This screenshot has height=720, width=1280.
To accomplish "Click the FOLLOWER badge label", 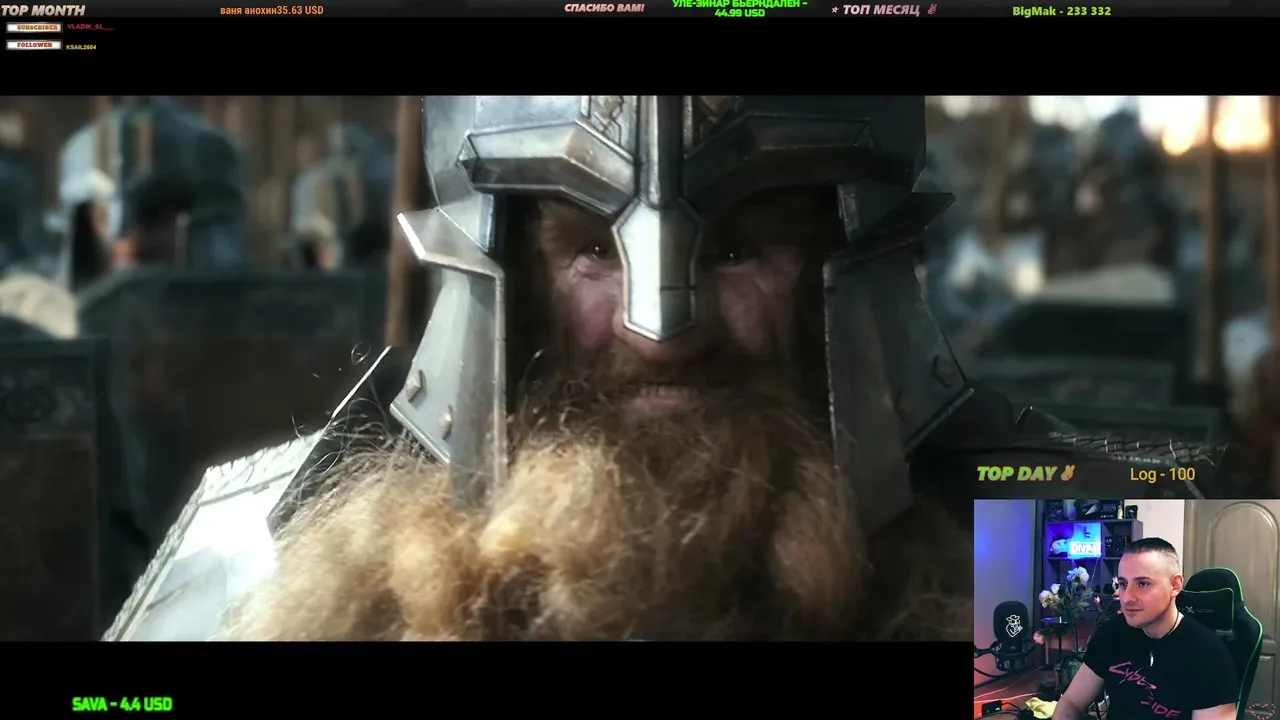I will (34, 45).
